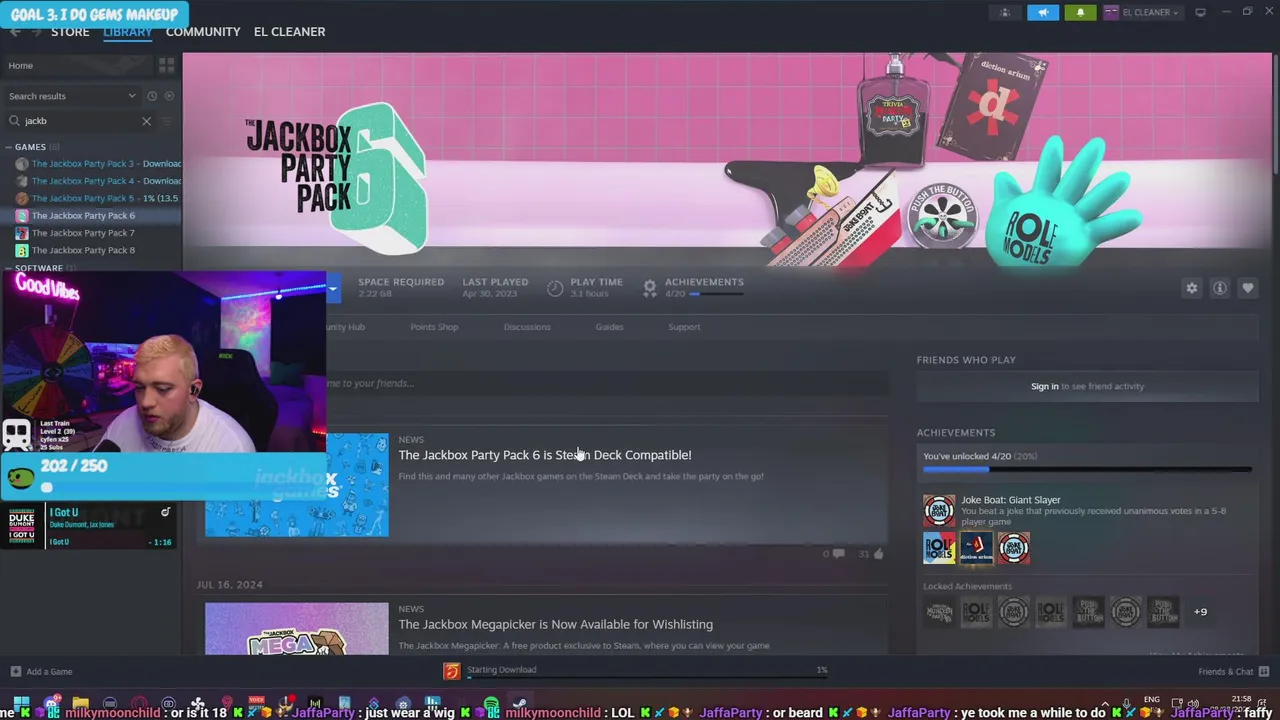Open the Jackbox Megapicker news headline
The image size is (1280, 720).
click(x=556, y=624)
